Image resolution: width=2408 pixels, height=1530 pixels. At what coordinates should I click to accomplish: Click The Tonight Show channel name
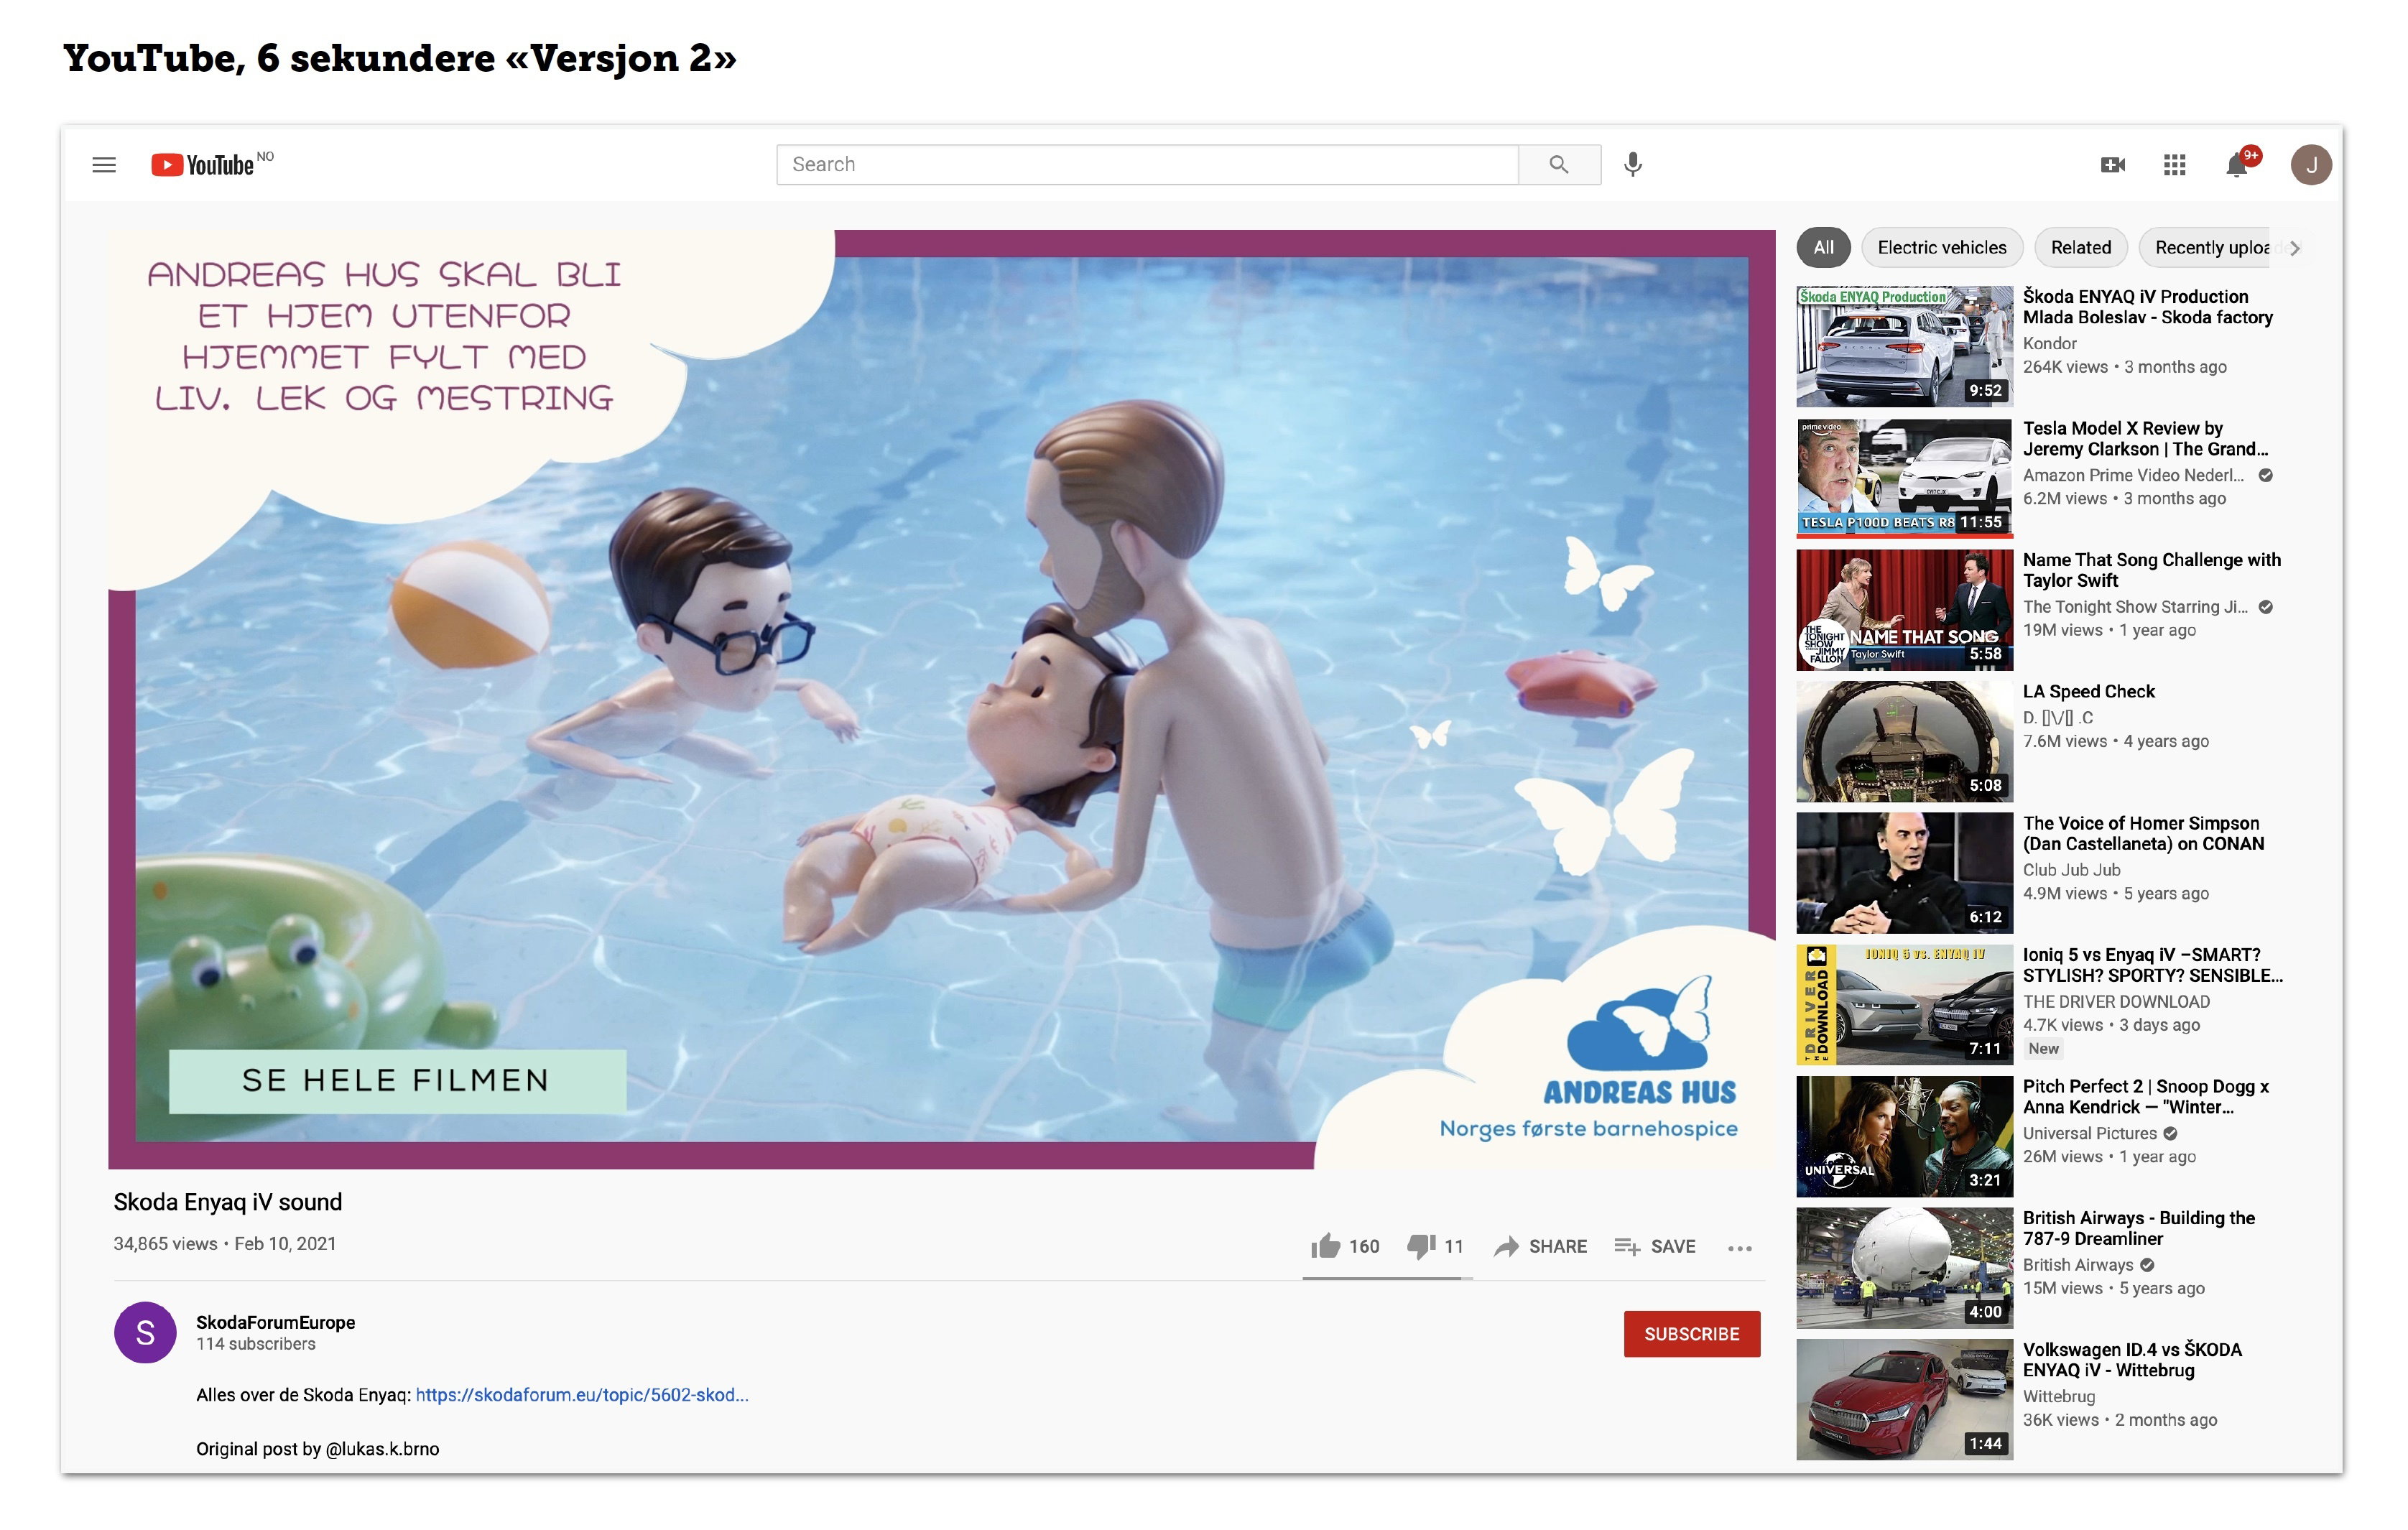pos(2135,607)
